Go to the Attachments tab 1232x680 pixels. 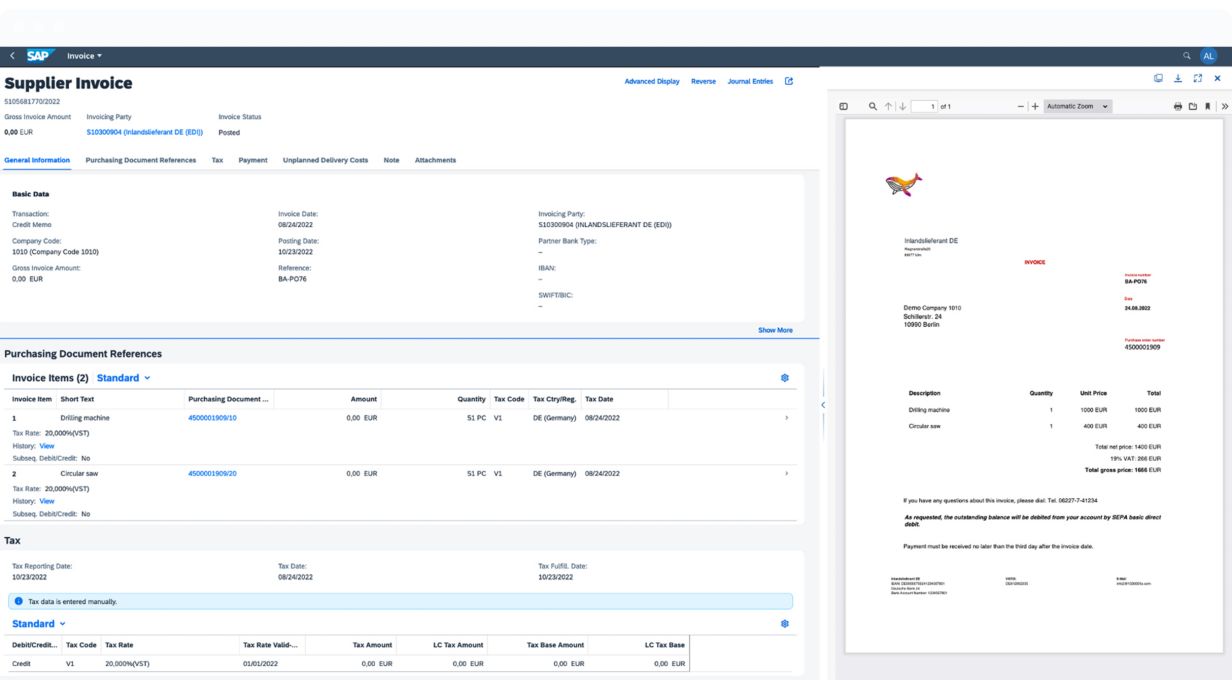[x=435, y=160]
